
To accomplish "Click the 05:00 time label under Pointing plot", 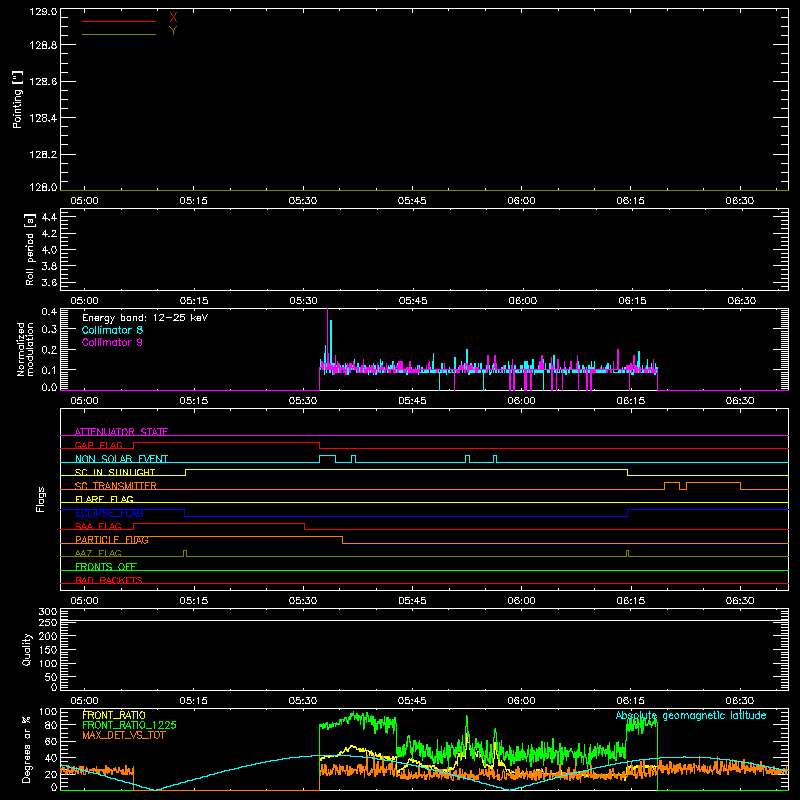I will click(x=84, y=201).
